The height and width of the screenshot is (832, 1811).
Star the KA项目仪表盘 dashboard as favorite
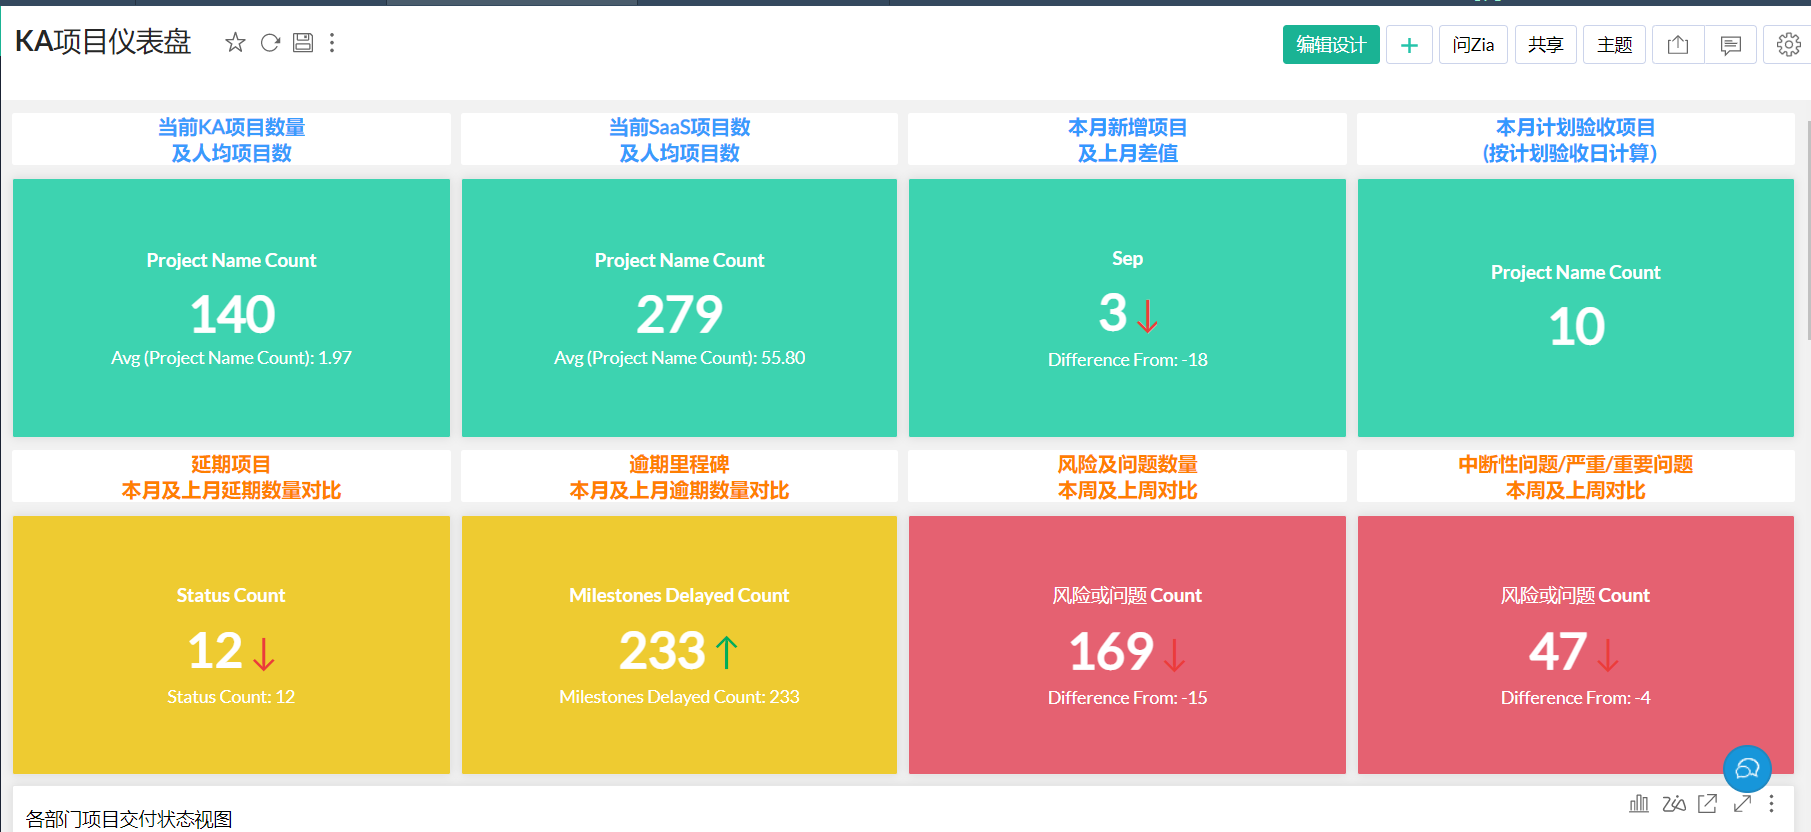point(235,42)
